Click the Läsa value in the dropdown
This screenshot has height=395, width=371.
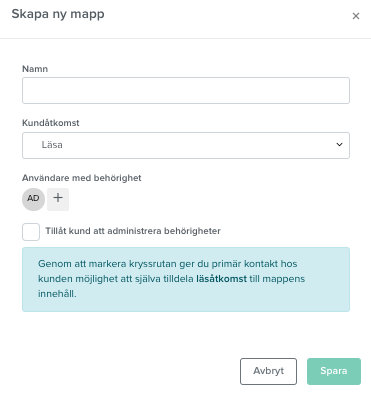(x=52, y=145)
